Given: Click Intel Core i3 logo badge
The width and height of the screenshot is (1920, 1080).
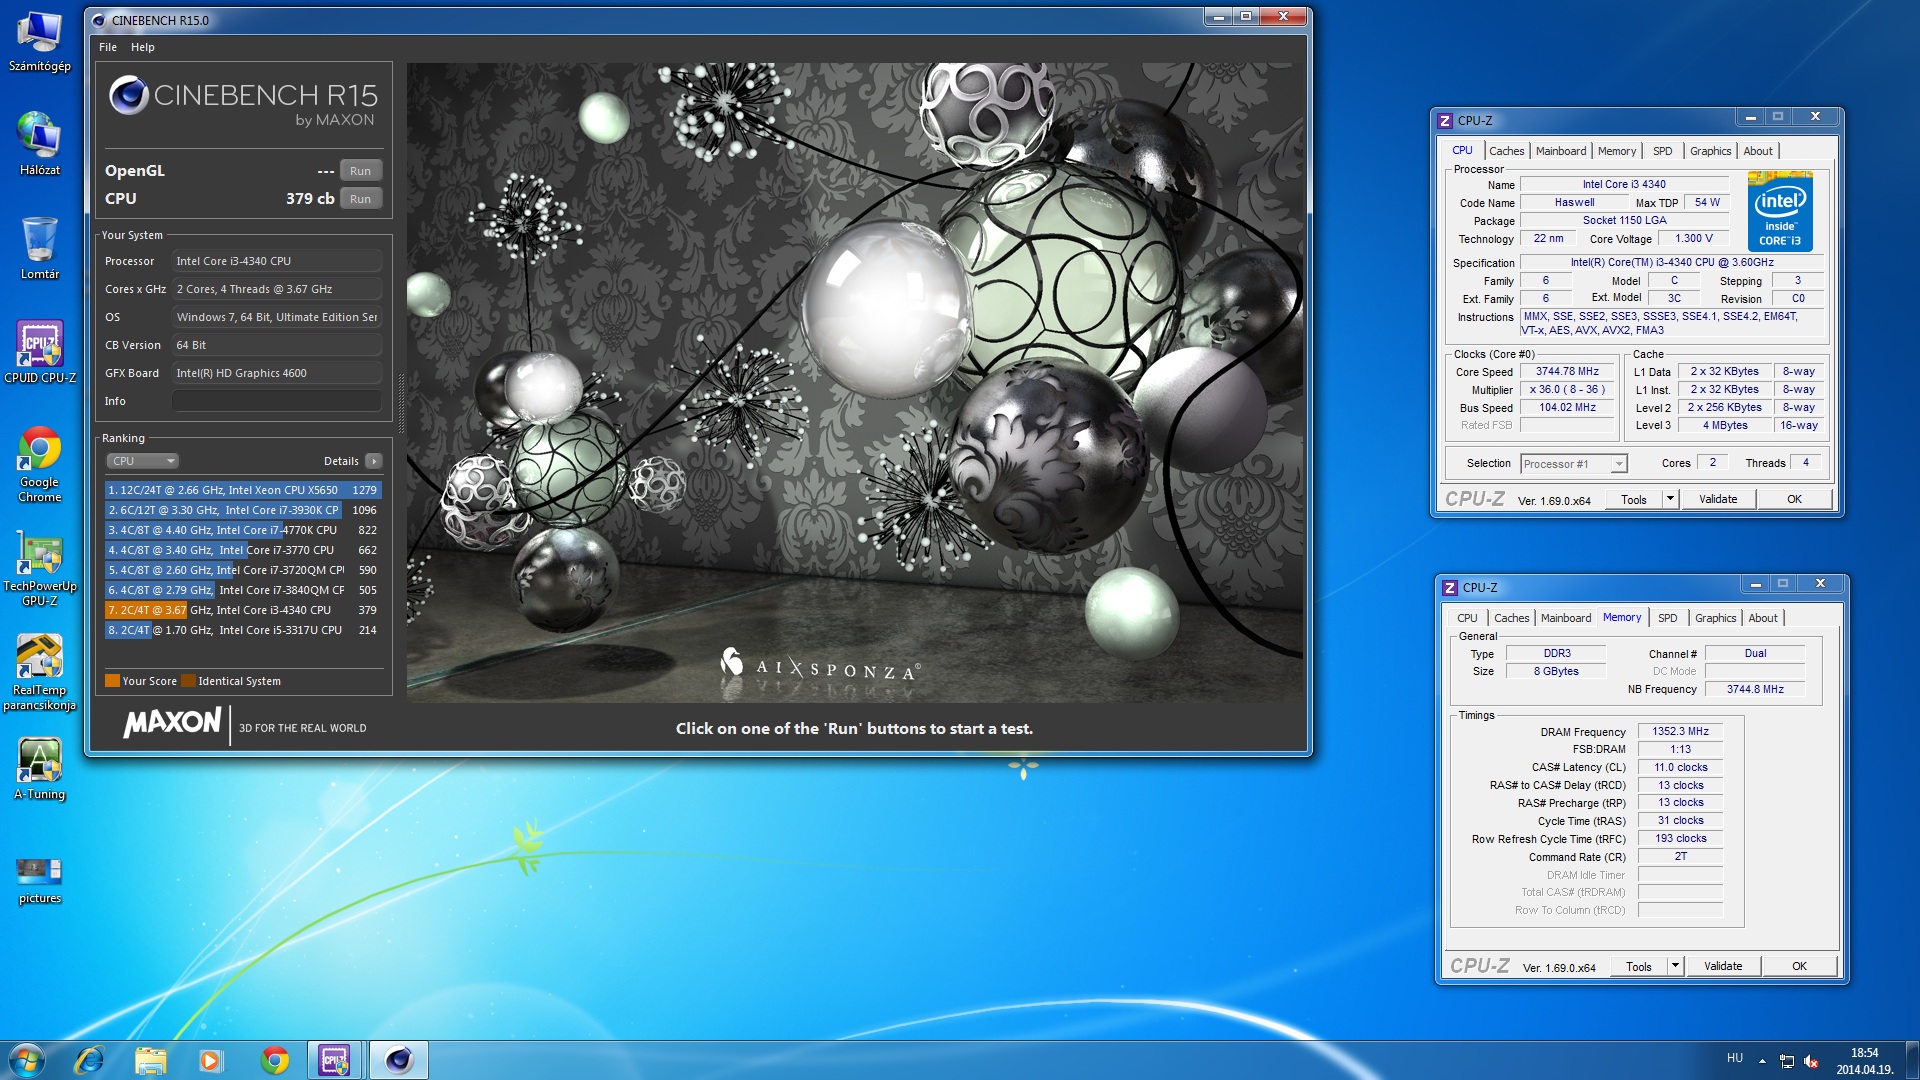Looking at the screenshot, I should pos(1780,211).
